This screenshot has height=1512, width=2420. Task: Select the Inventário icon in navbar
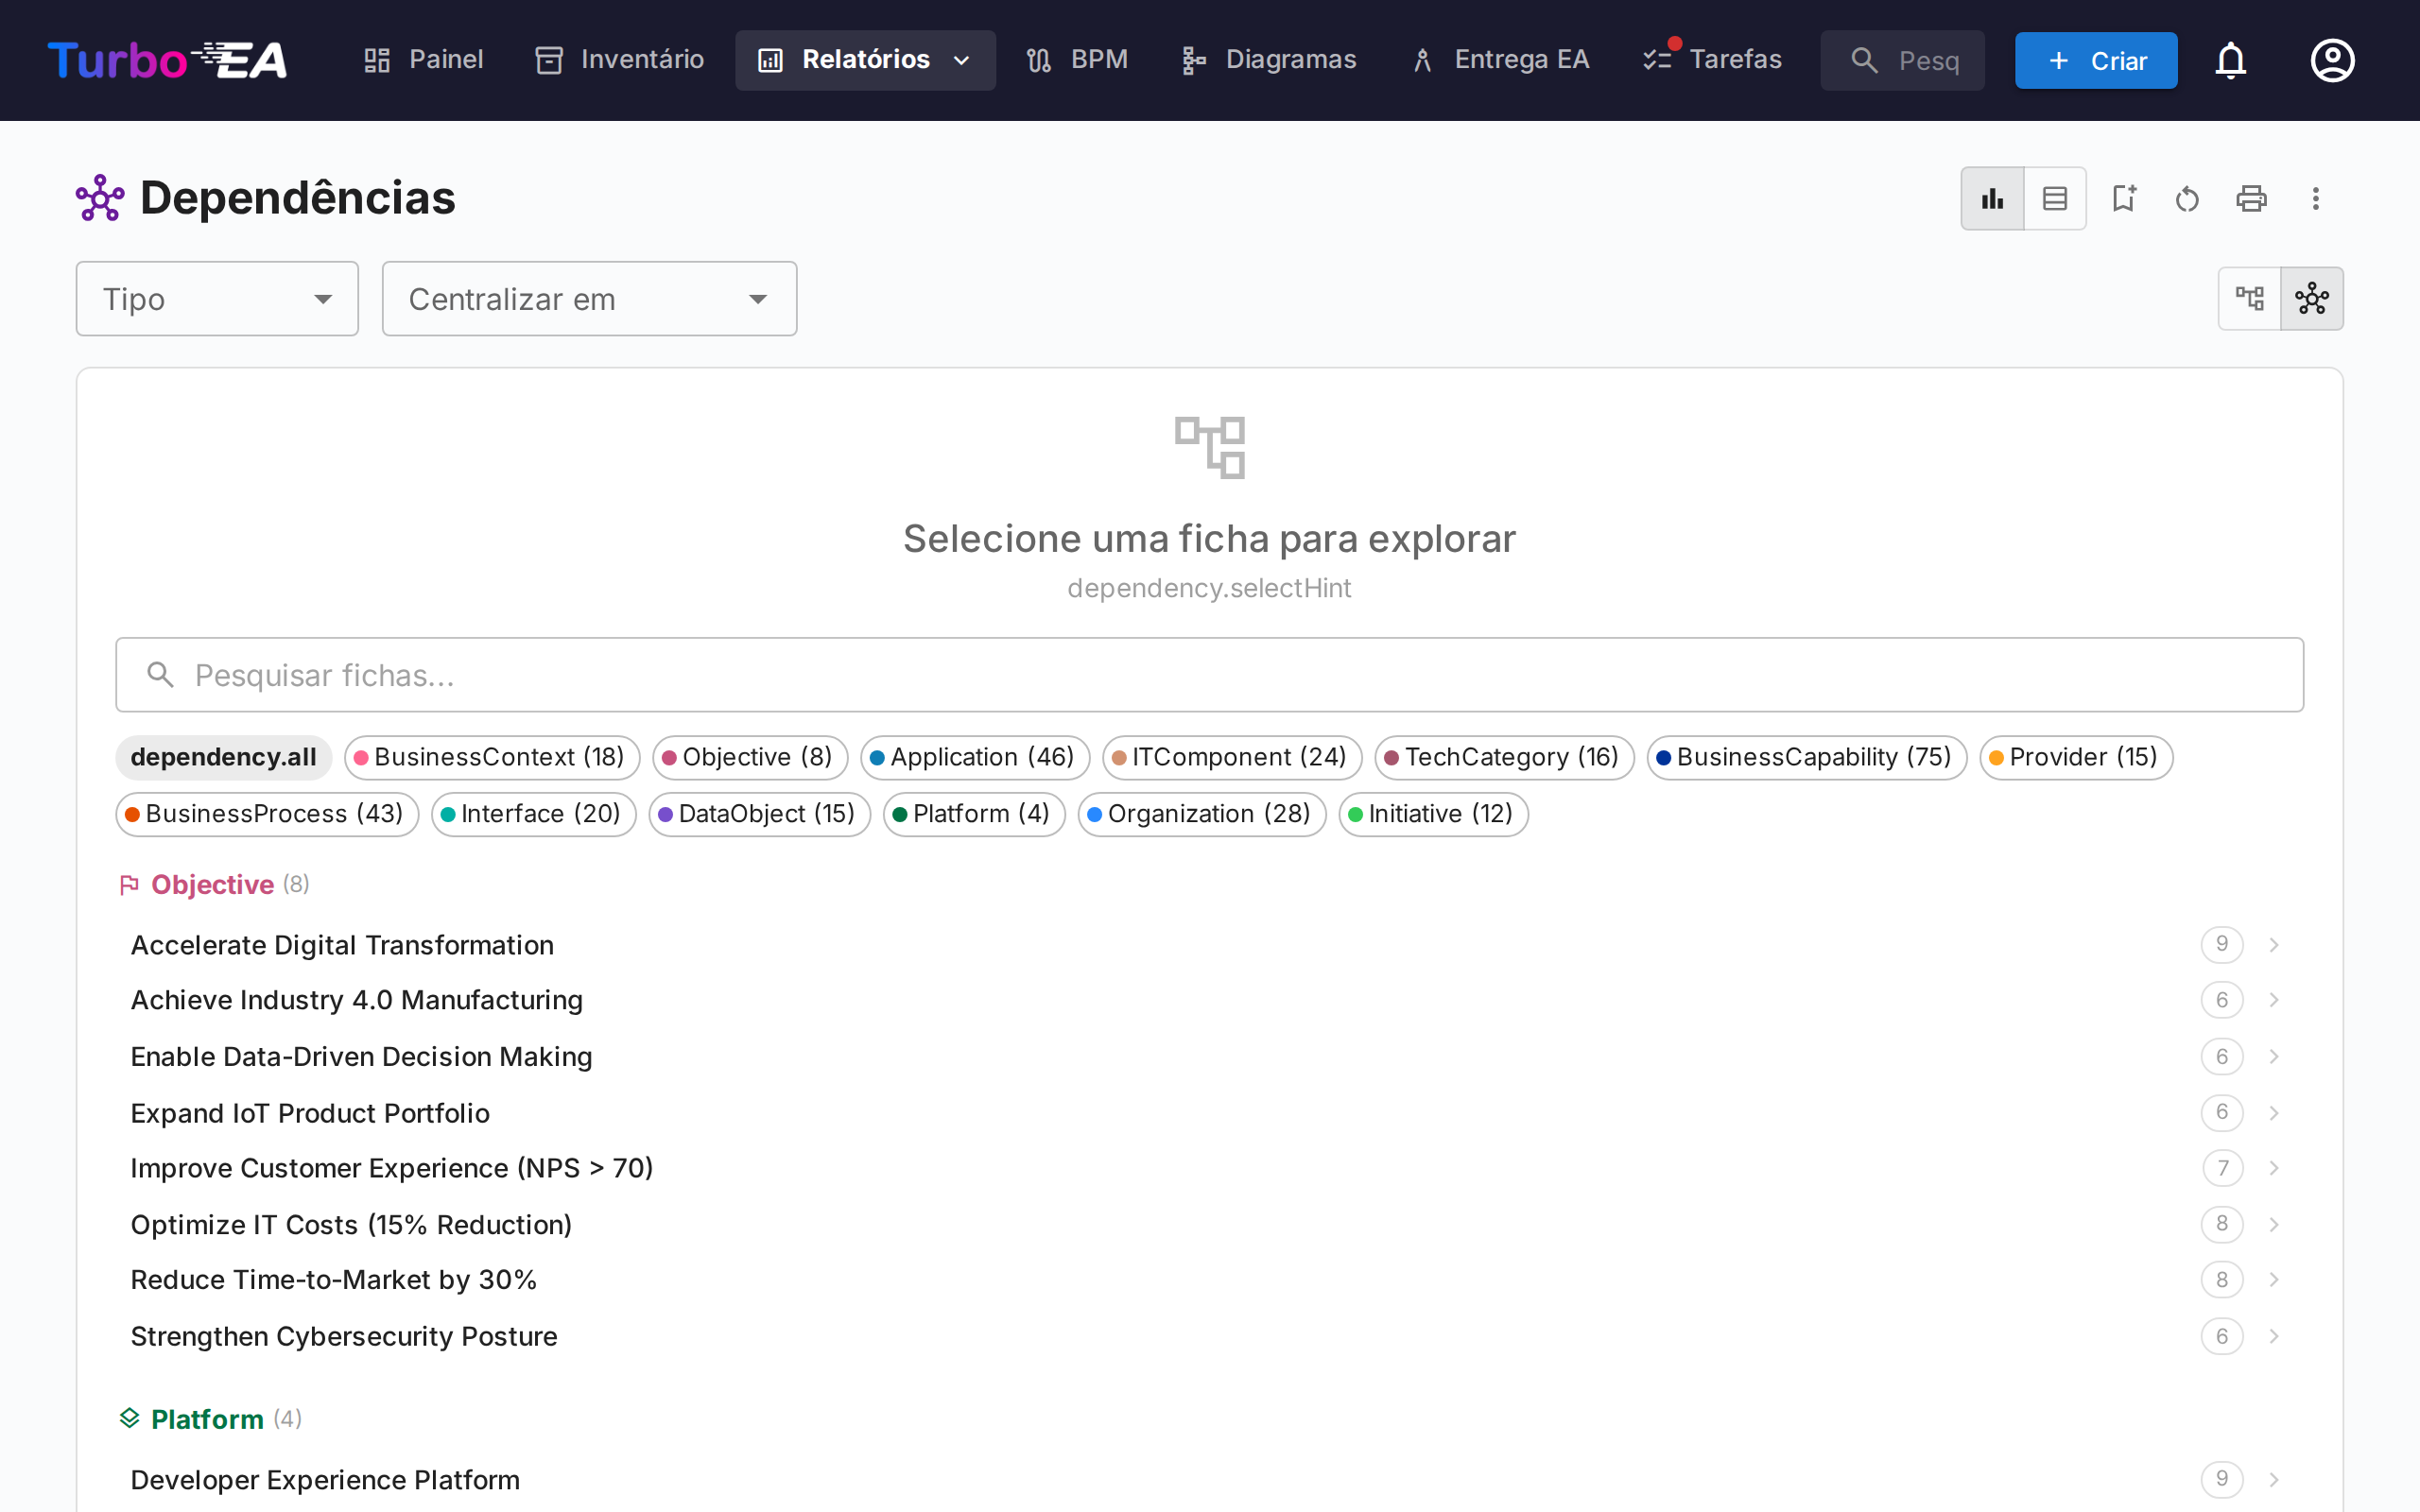pyautogui.click(x=549, y=59)
